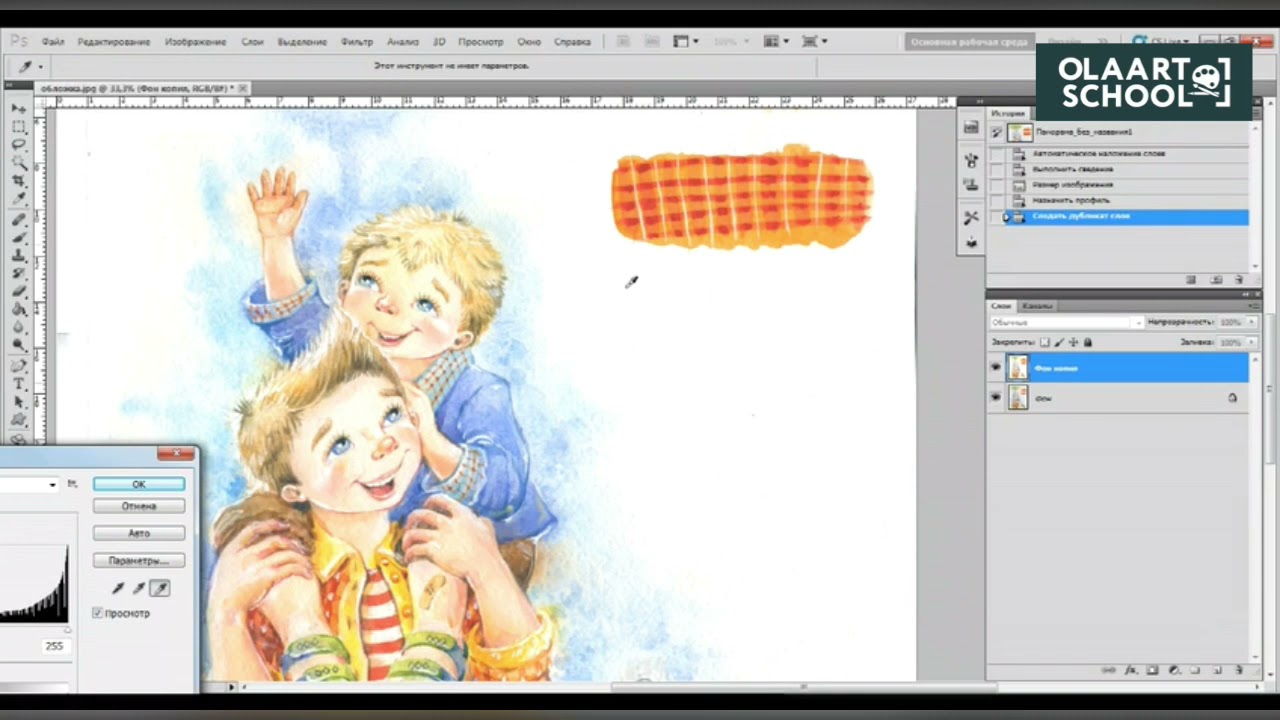This screenshot has width=1280, height=720.
Task: Click the 255 input level field
Action: (55, 646)
